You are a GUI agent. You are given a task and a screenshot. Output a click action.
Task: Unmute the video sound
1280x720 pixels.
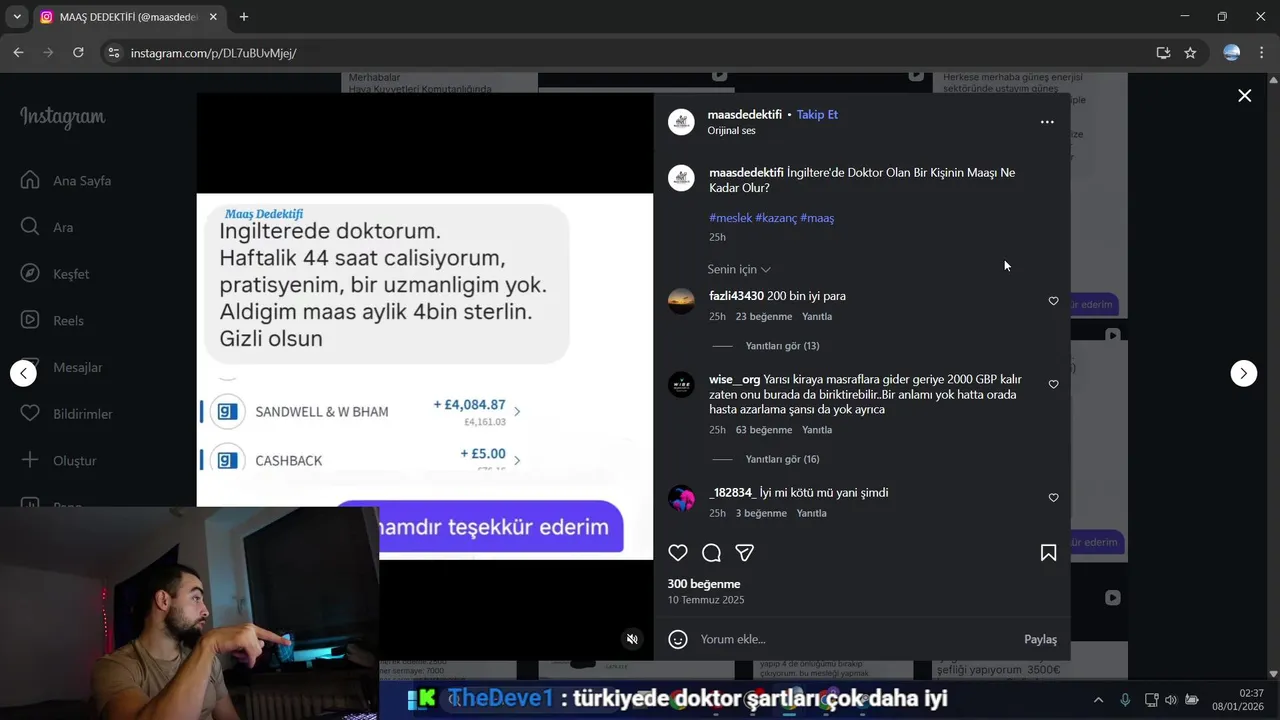(632, 639)
